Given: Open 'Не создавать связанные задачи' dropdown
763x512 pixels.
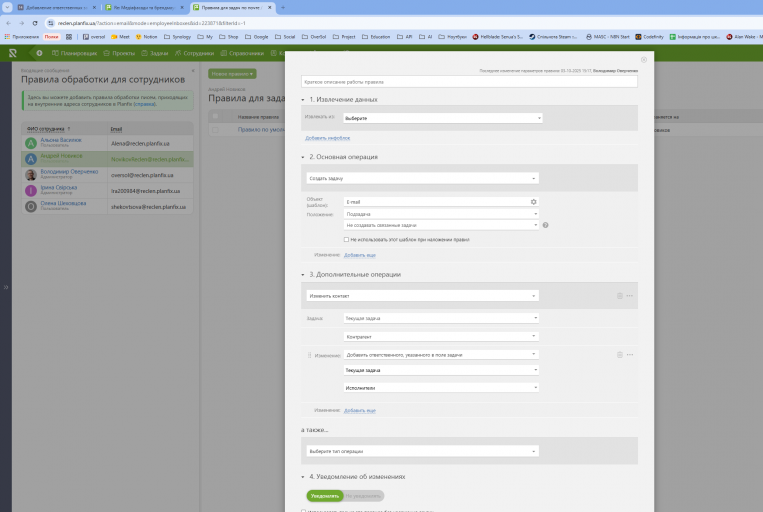Looking at the screenshot, I should tap(441, 225).
